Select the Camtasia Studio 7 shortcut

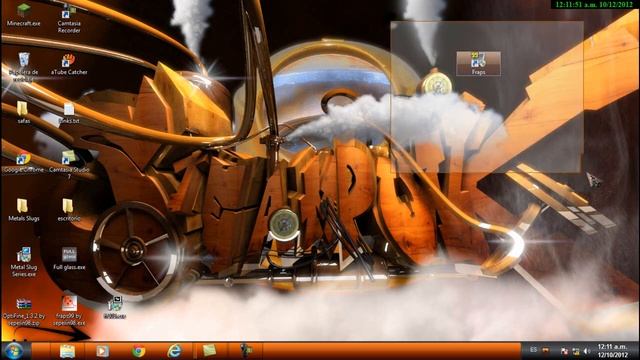(69, 165)
